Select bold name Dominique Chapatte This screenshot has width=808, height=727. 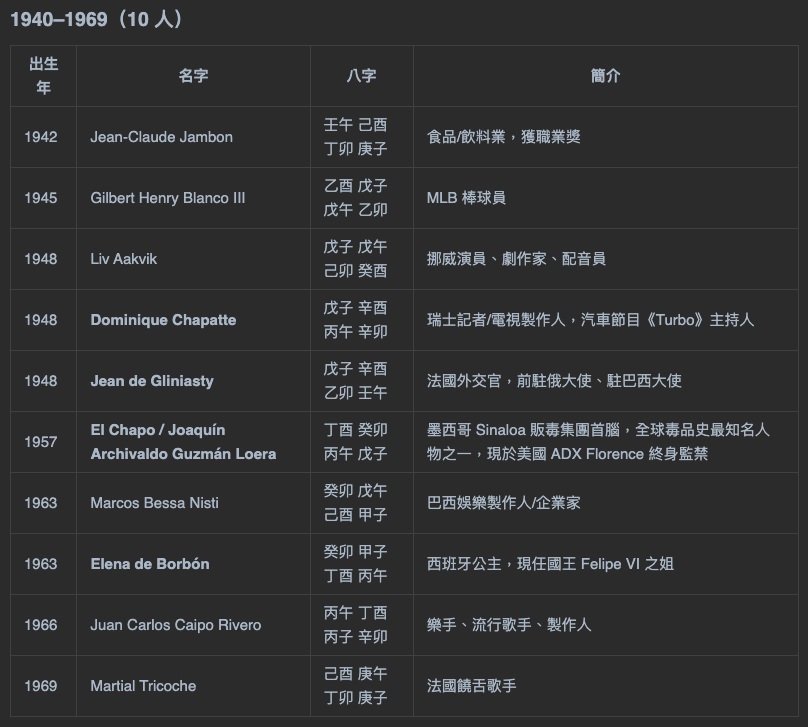coord(163,320)
